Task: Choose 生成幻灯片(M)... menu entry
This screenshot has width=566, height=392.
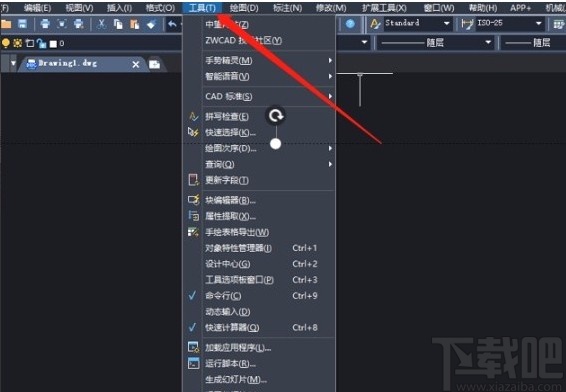Action: (258, 379)
